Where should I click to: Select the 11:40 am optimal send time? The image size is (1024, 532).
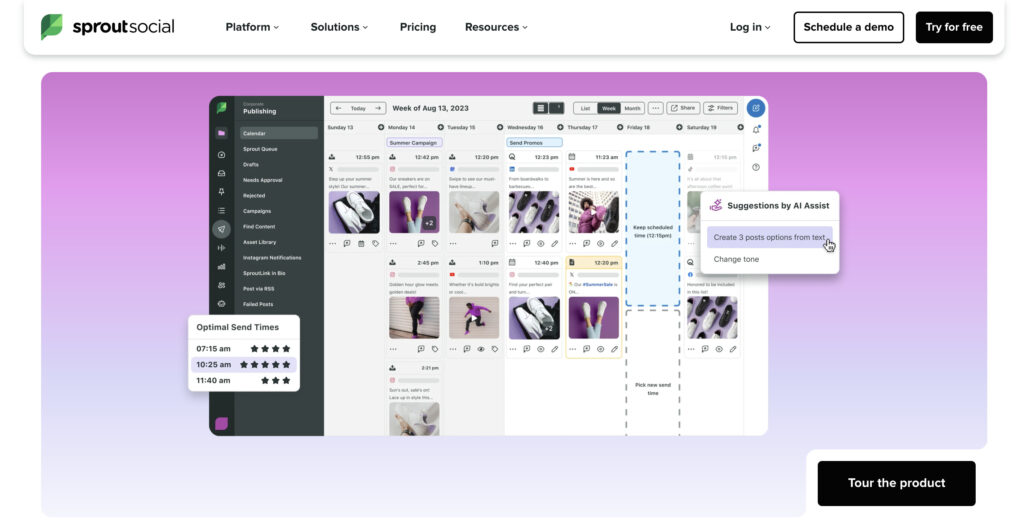pyautogui.click(x=244, y=380)
